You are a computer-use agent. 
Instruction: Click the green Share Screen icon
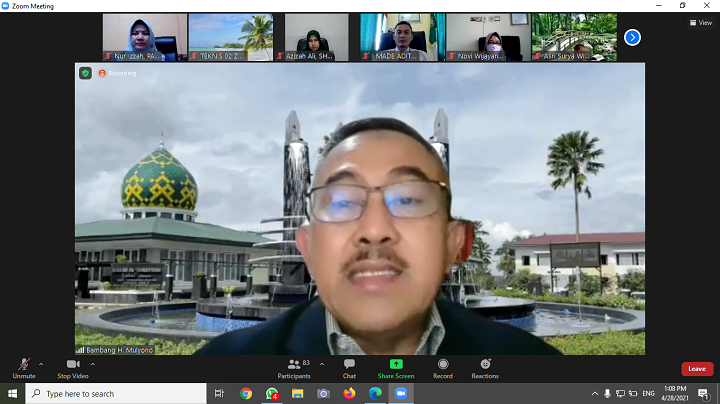[396, 364]
